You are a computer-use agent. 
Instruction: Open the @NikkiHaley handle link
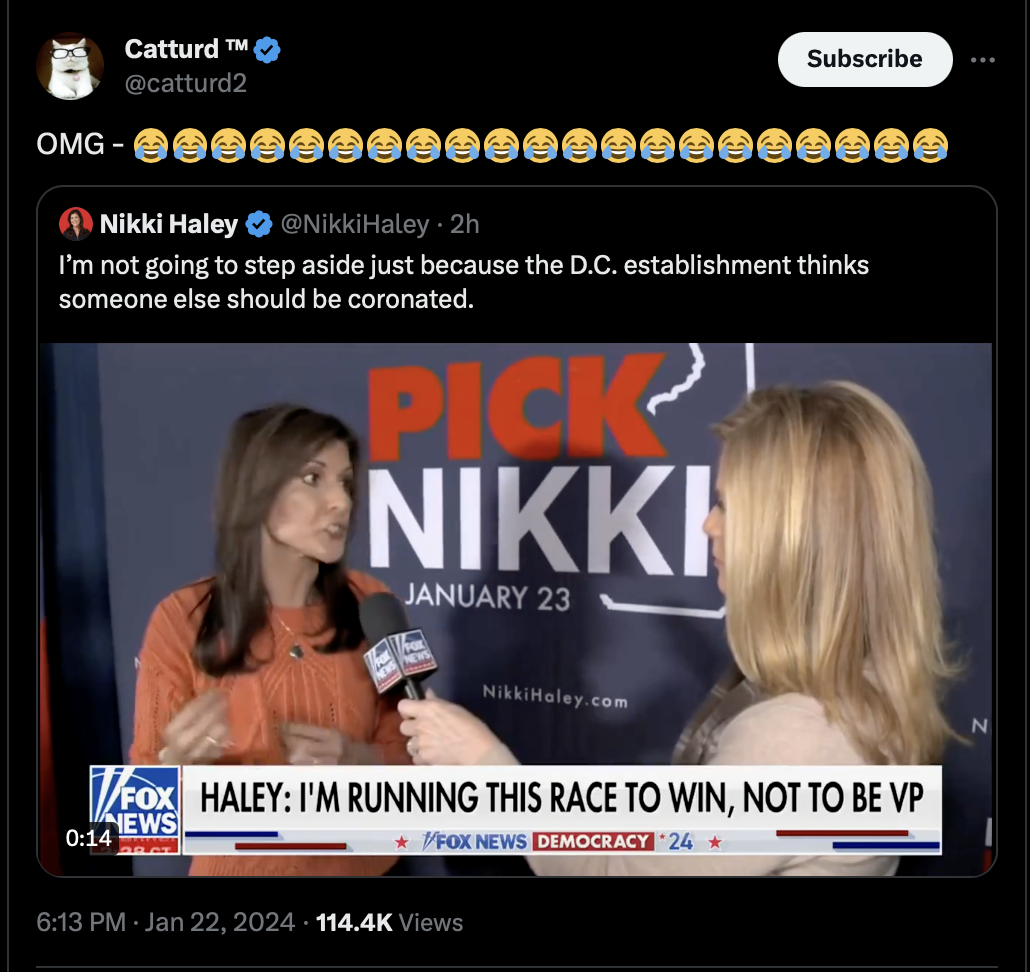pos(355,225)
